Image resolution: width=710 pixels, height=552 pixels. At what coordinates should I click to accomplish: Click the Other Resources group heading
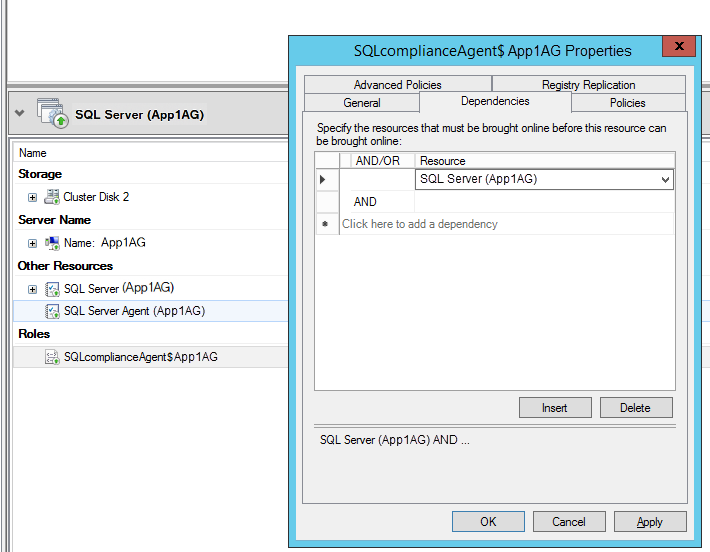tap(65, 266)
